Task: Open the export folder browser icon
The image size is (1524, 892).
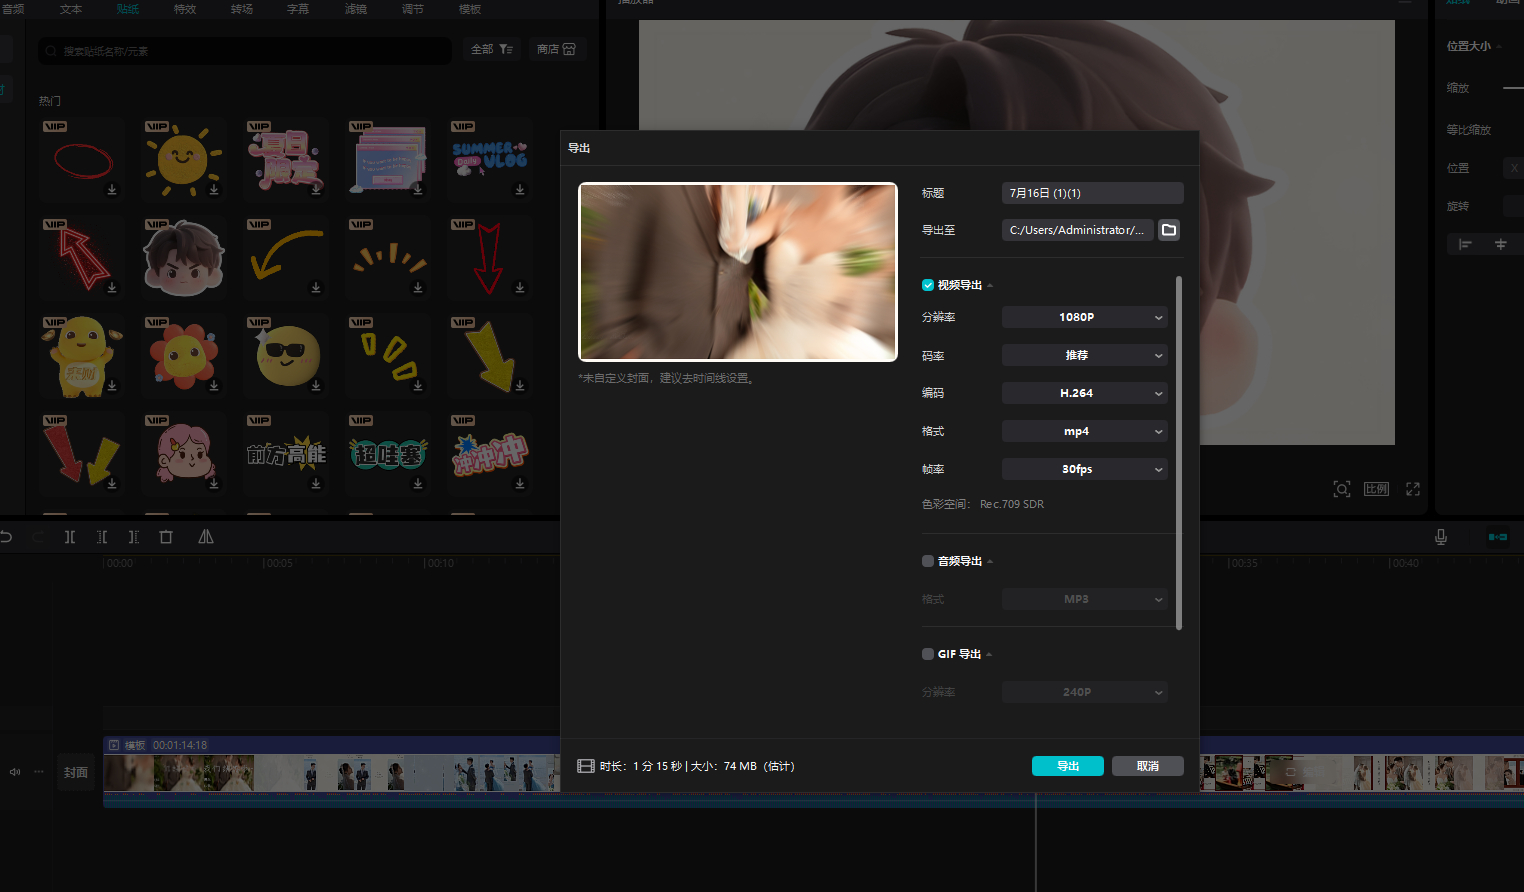Action: tap(1168, 230)
